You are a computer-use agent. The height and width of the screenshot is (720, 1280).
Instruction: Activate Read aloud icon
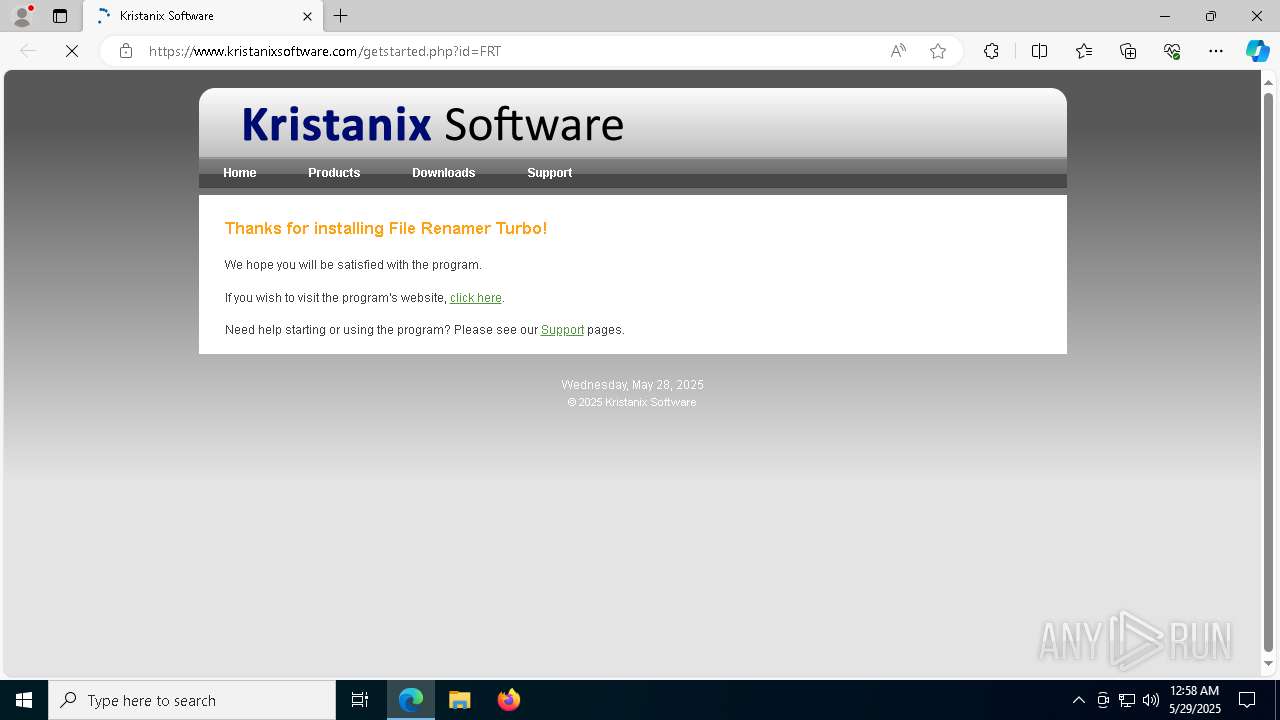pyautogui.click(x=898, y=51)
